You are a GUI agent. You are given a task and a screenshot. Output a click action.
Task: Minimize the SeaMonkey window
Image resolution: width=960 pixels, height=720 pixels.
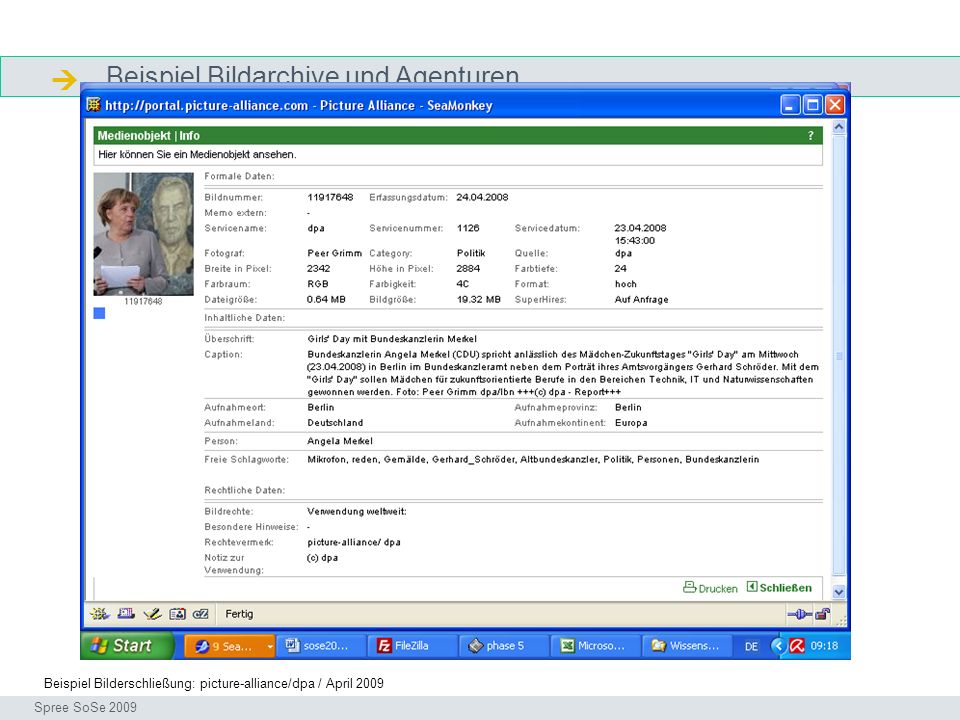click(790, 105)
